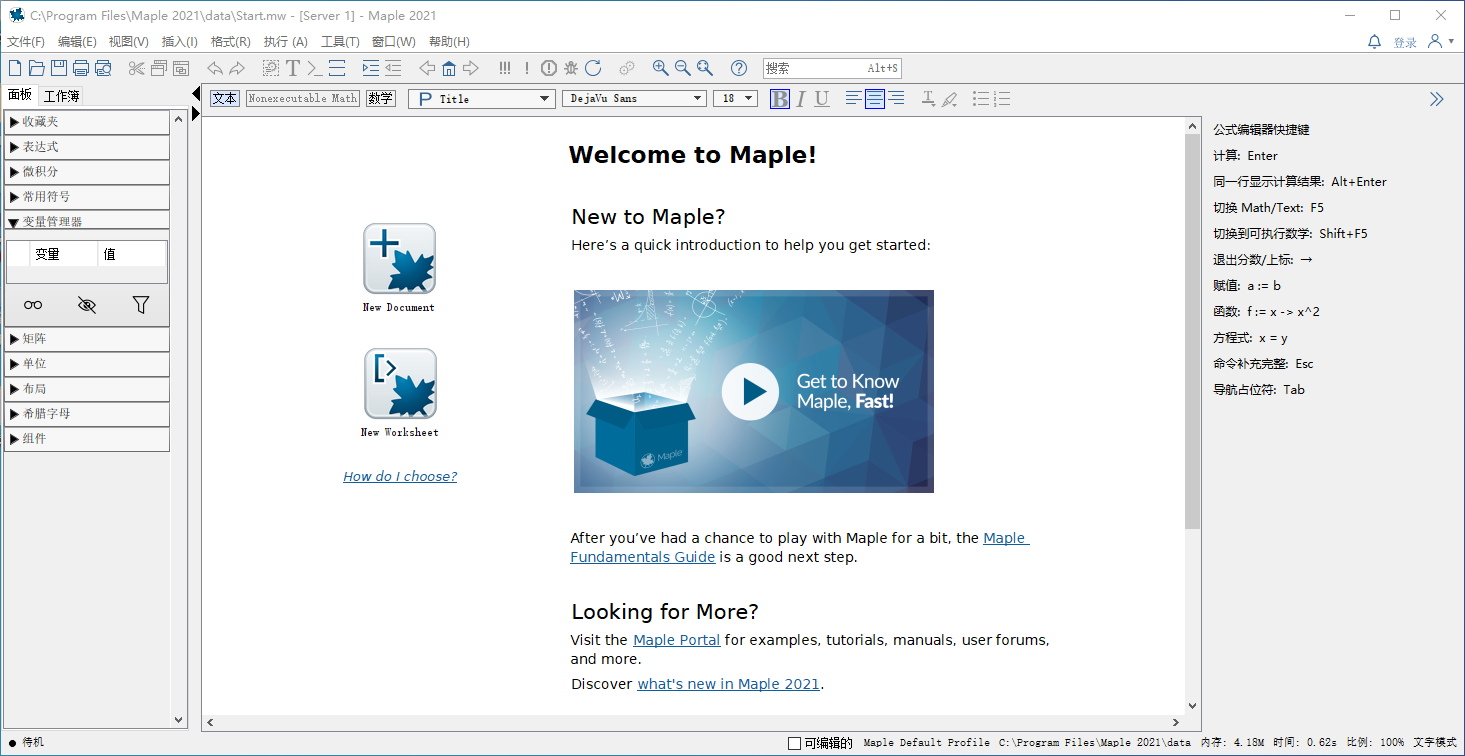Cut selection with the scissors icon
This screenshot has height=756, width=1465.
(x=137, y=68)
